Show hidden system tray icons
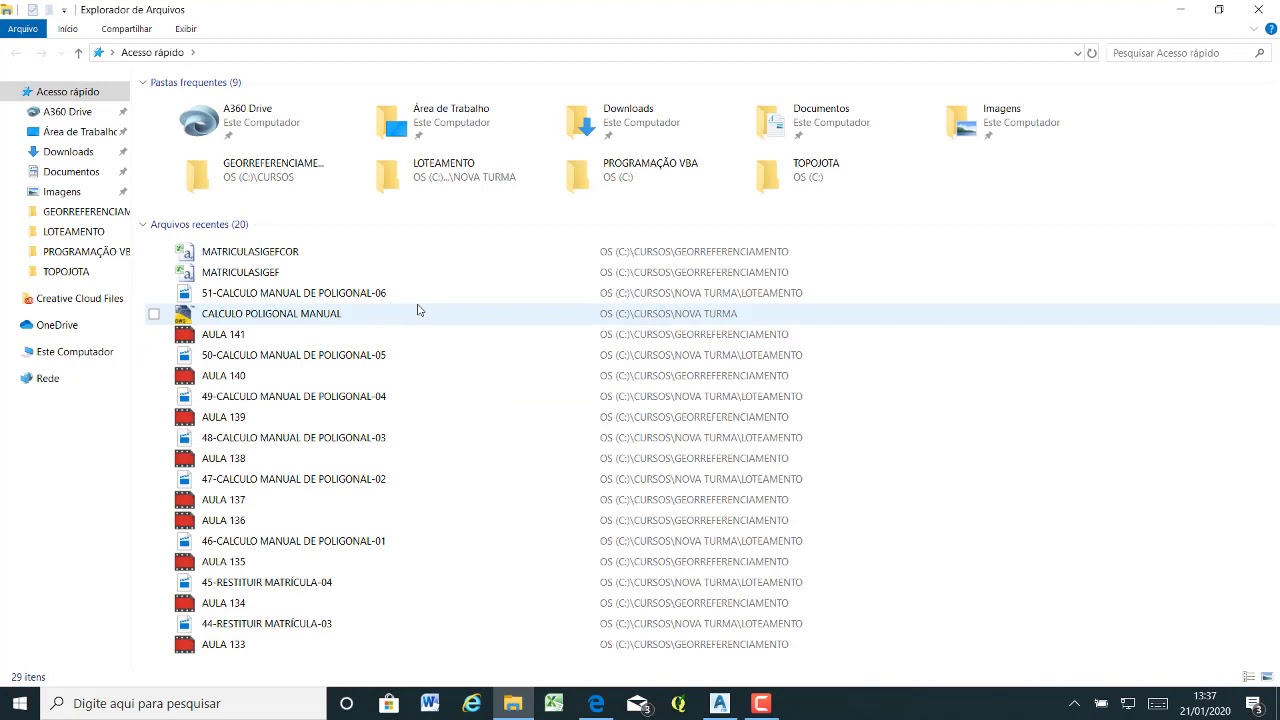1280x720 pixels. coord(1074,703)
